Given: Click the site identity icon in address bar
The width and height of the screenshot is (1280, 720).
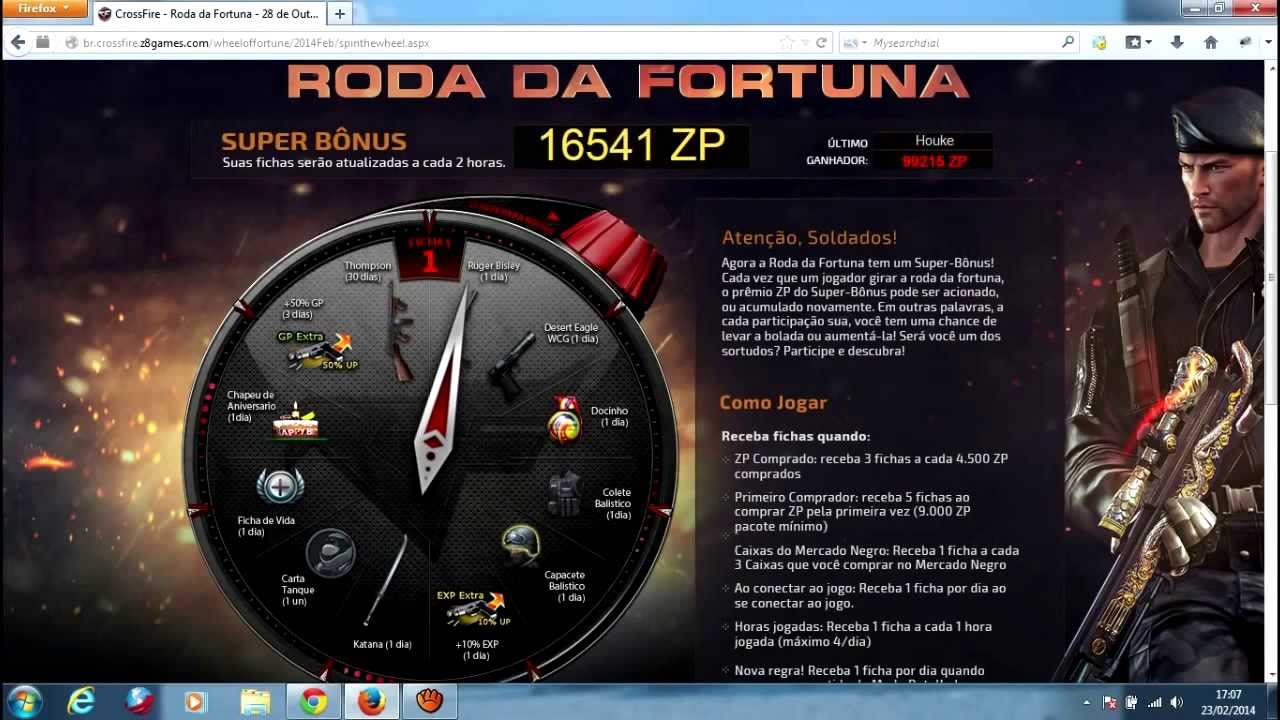Looking at the screenshot, I should (71, 43).
